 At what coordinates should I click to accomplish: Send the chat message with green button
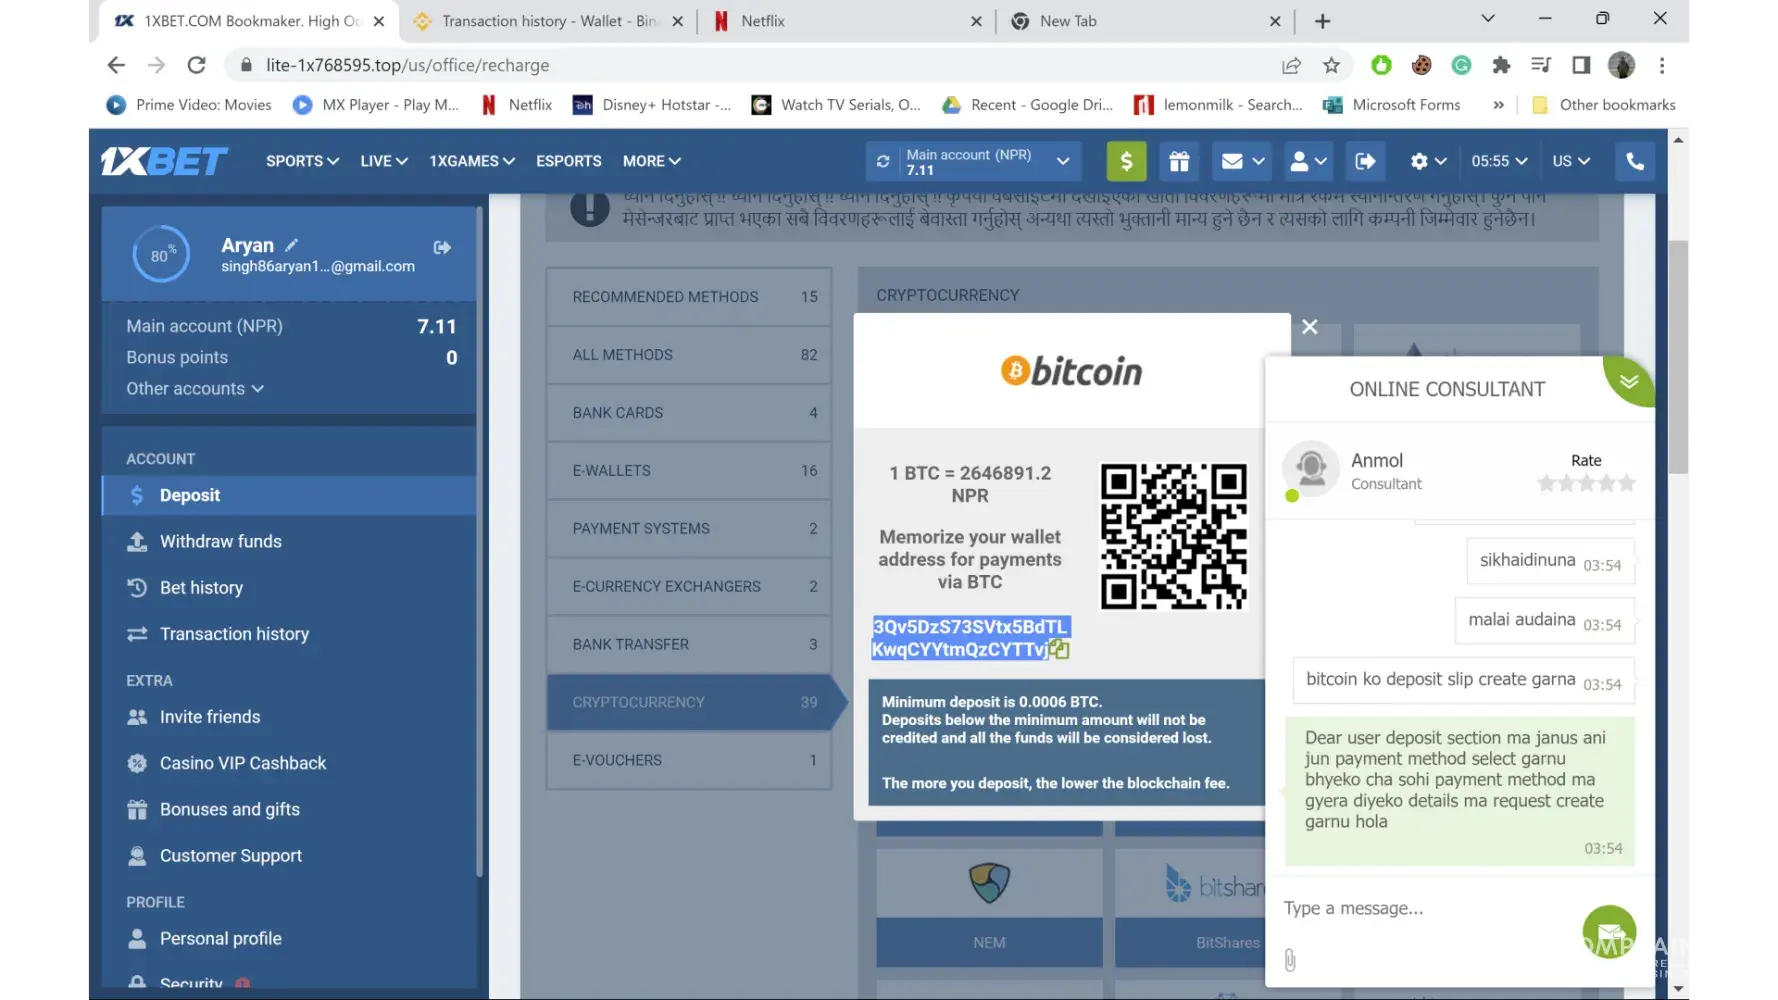click(x=1608, y=931)
